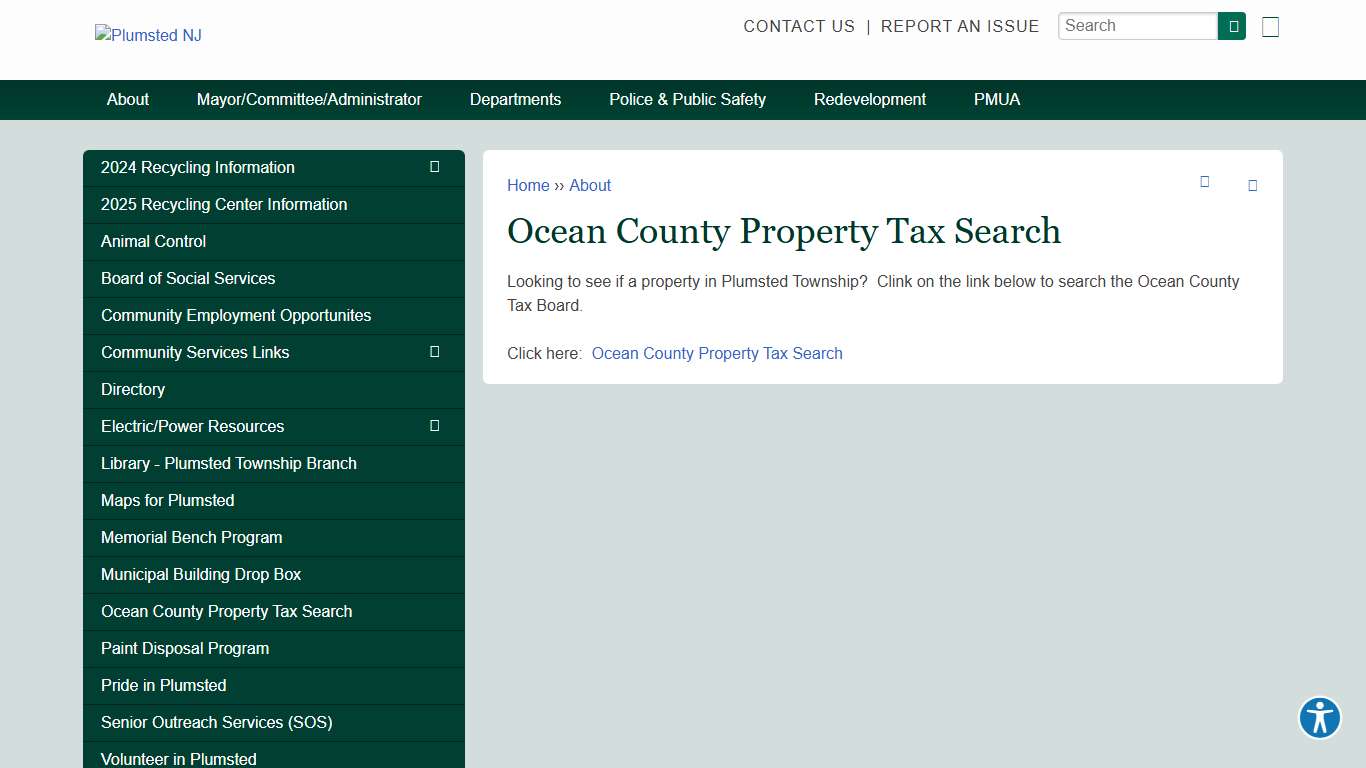This screenshot has height=768, width=1366.
Task: Expand the 2024 Recycling Information submenu
Action: (434, 167)
